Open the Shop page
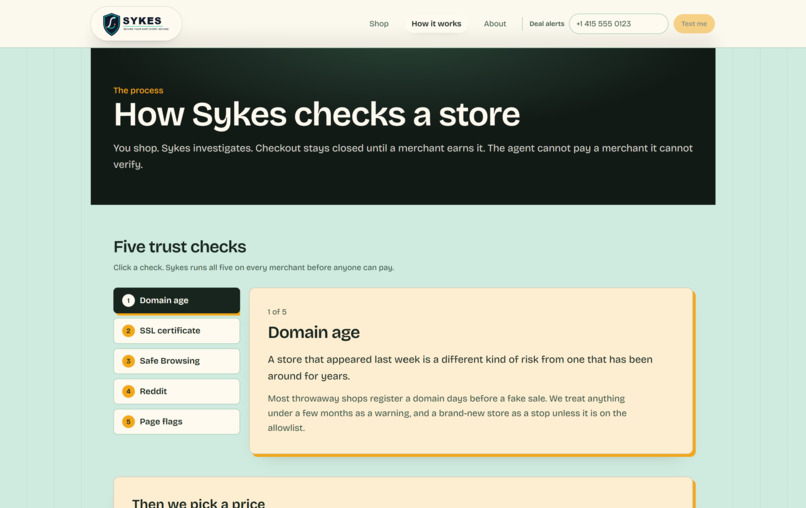The height and width of the screenshot is (508, 806). click(x=379, y=24)
